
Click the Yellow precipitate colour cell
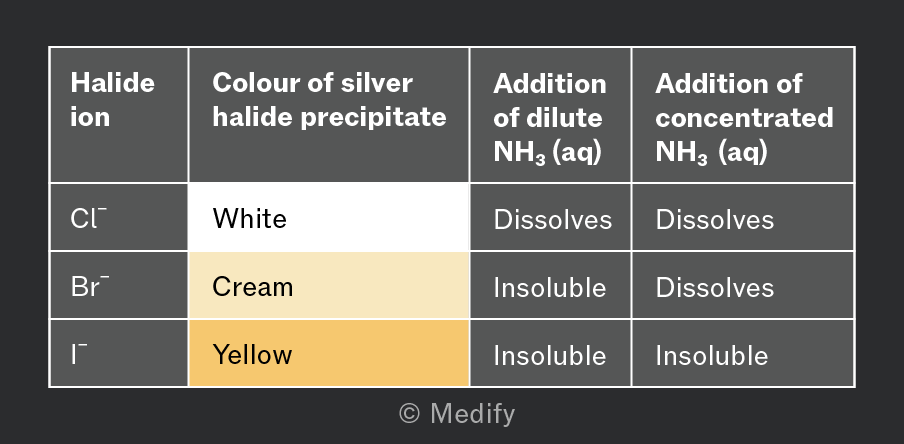click(329, 353)
